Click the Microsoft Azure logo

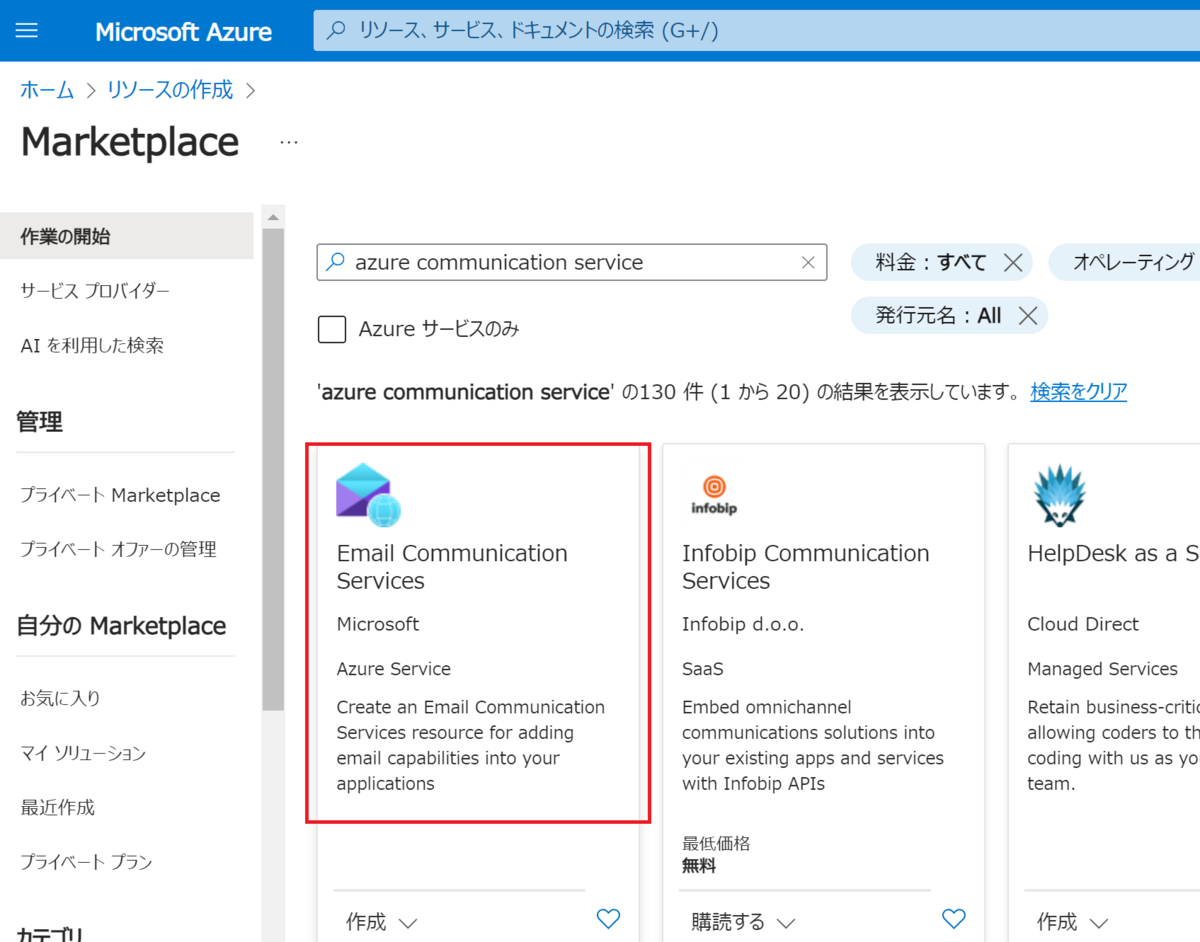(183, 31)
